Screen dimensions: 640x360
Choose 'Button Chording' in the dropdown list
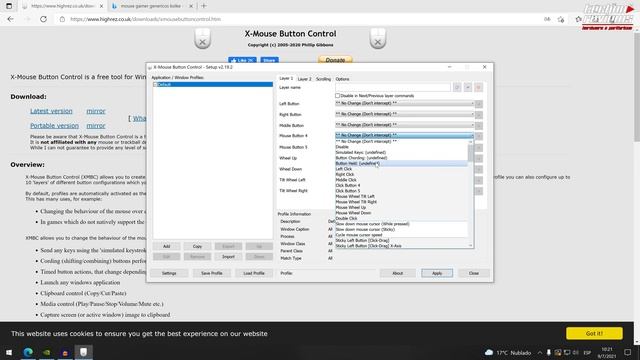tap(401, 158)
